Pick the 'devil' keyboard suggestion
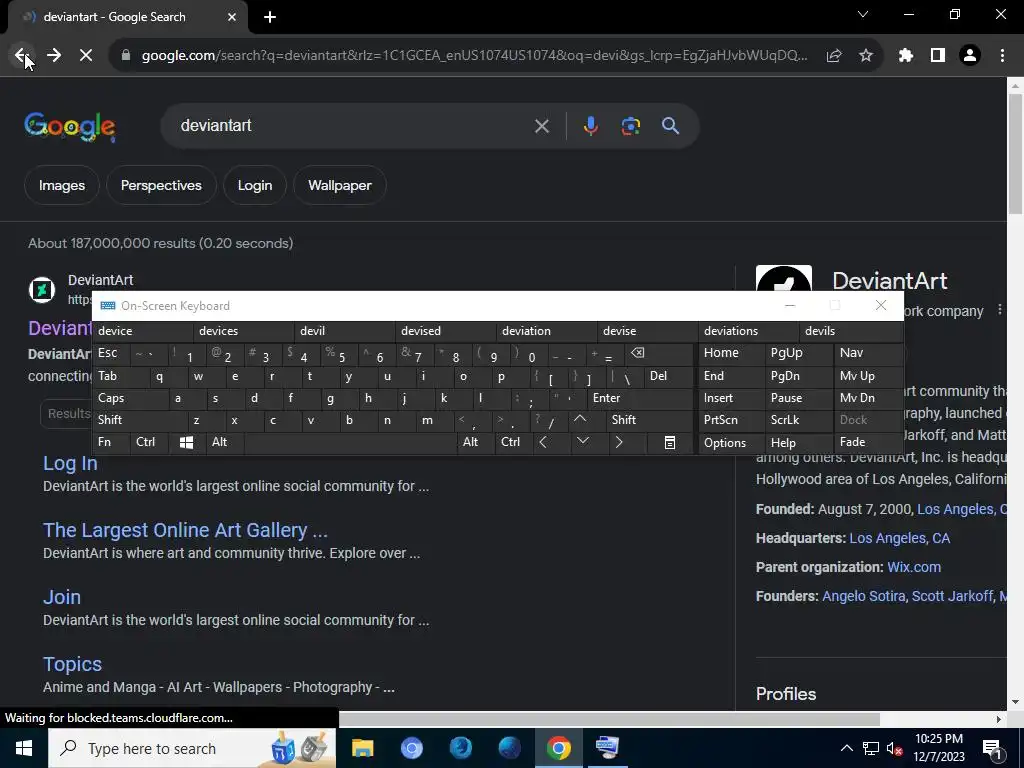The width and height of the screenshot is (1024, 768). [x=344, y=331]
